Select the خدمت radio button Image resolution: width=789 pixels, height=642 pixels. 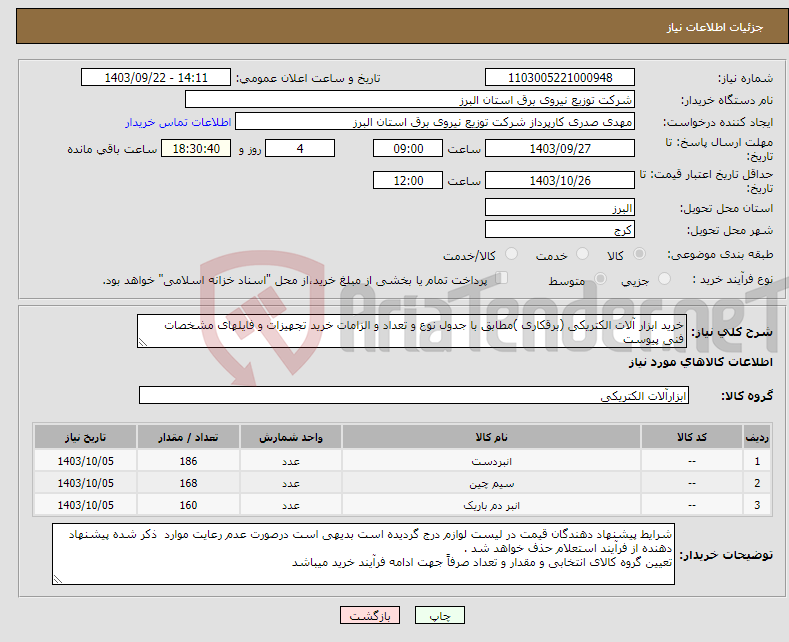pos(582,254)
